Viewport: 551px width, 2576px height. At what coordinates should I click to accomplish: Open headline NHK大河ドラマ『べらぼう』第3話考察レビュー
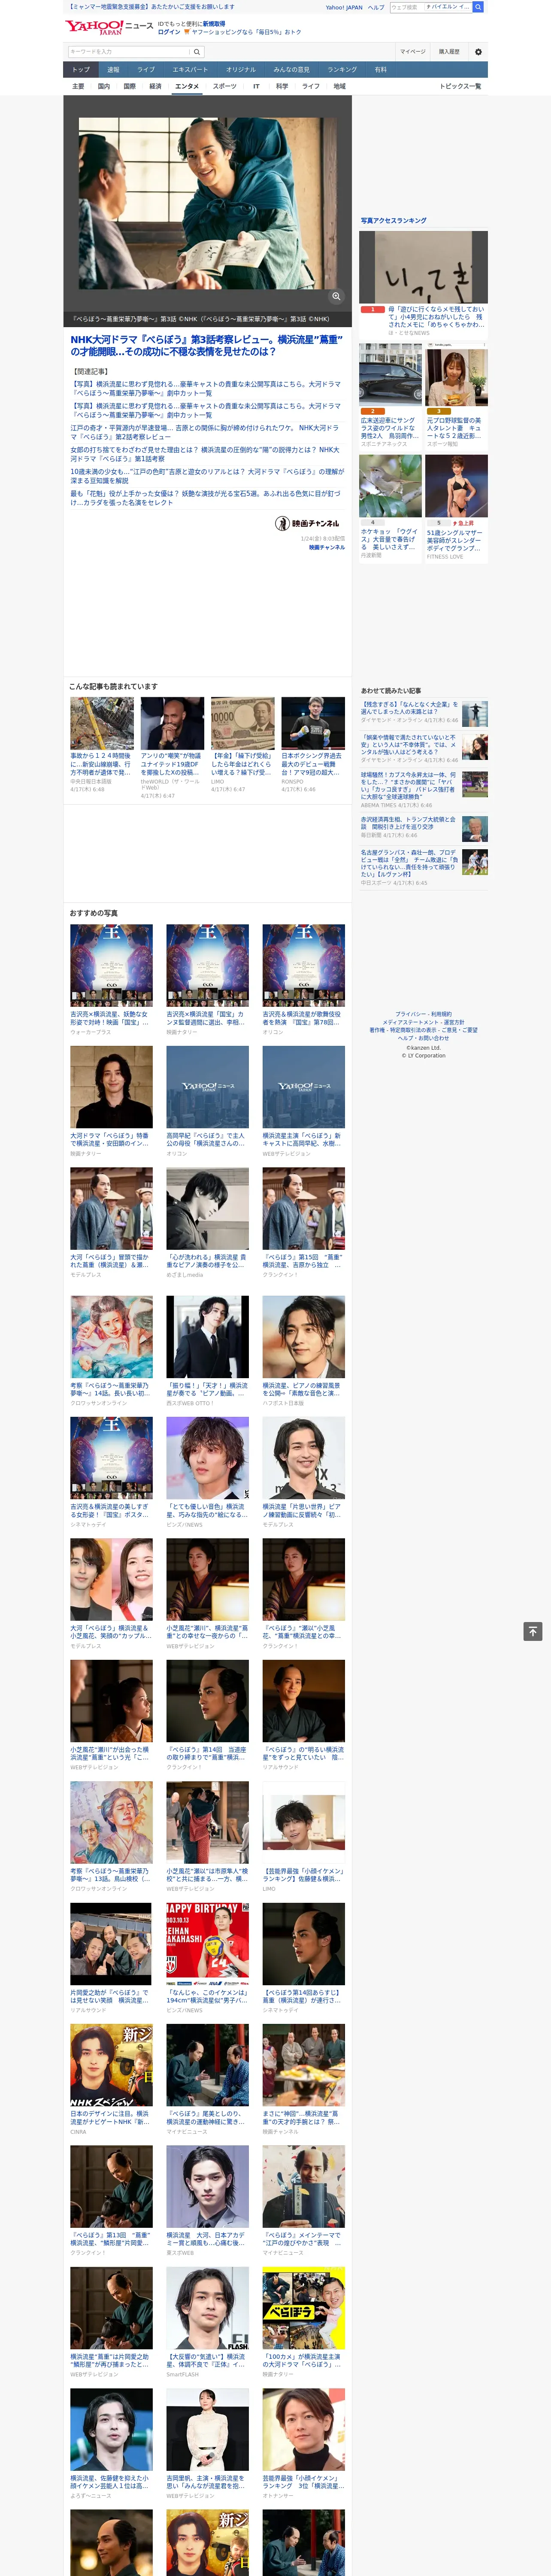point(206,346)
